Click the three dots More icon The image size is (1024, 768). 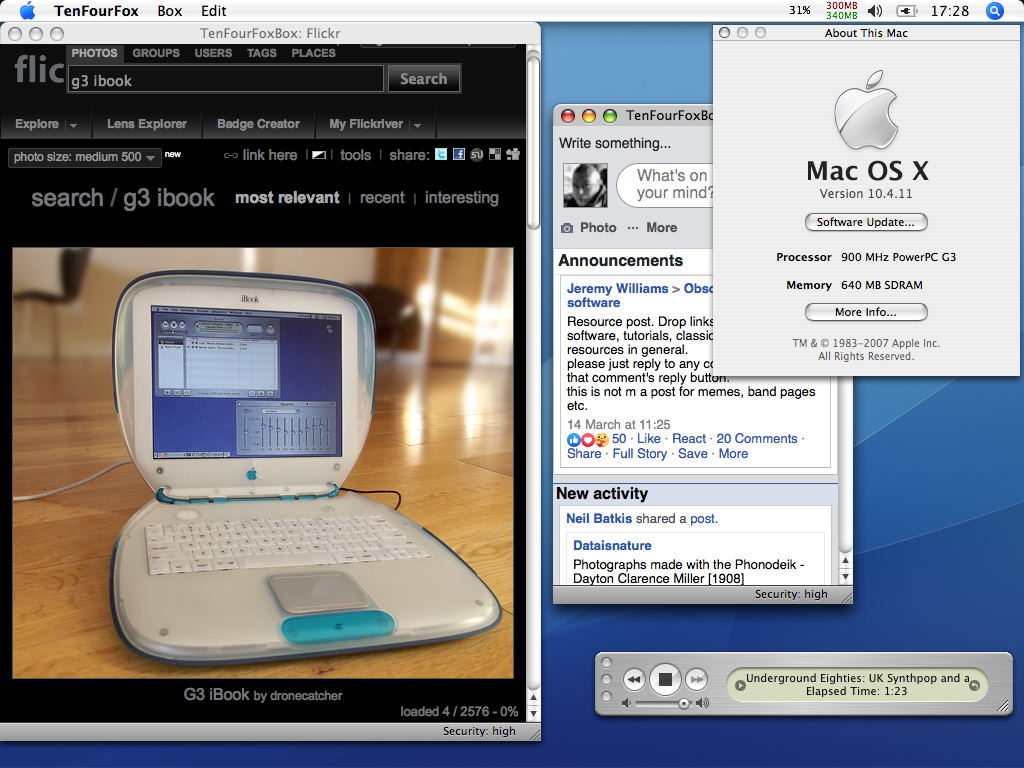pyautogui.click(x=632, y=228)
